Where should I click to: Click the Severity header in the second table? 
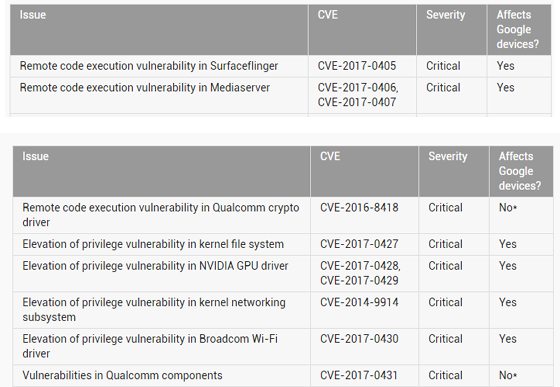point(448,156)
